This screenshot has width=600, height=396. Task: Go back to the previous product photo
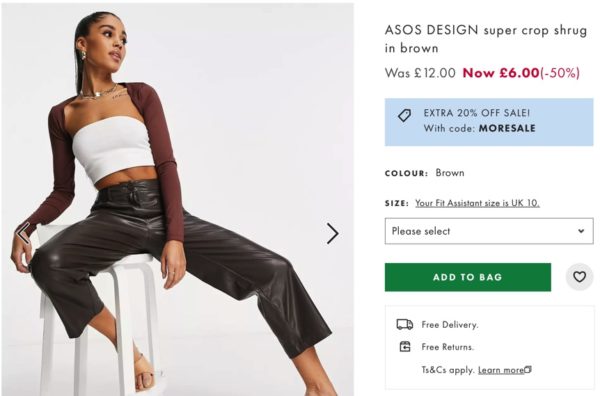23,233
